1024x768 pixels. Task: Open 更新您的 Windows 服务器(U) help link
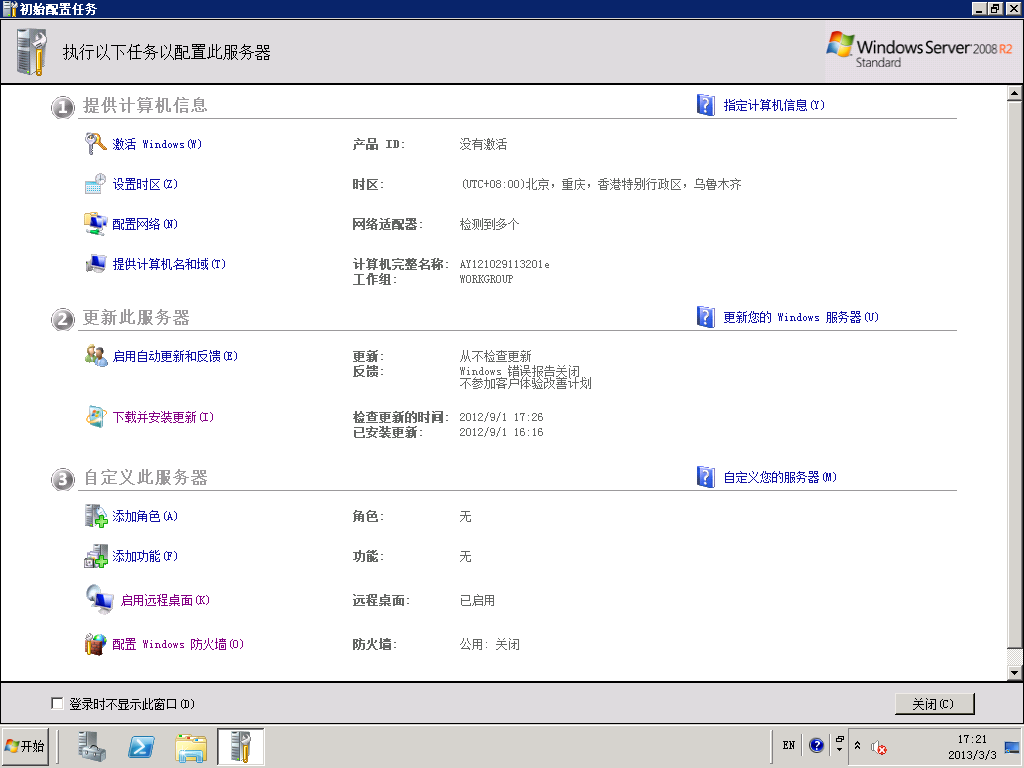coord(801,317)
